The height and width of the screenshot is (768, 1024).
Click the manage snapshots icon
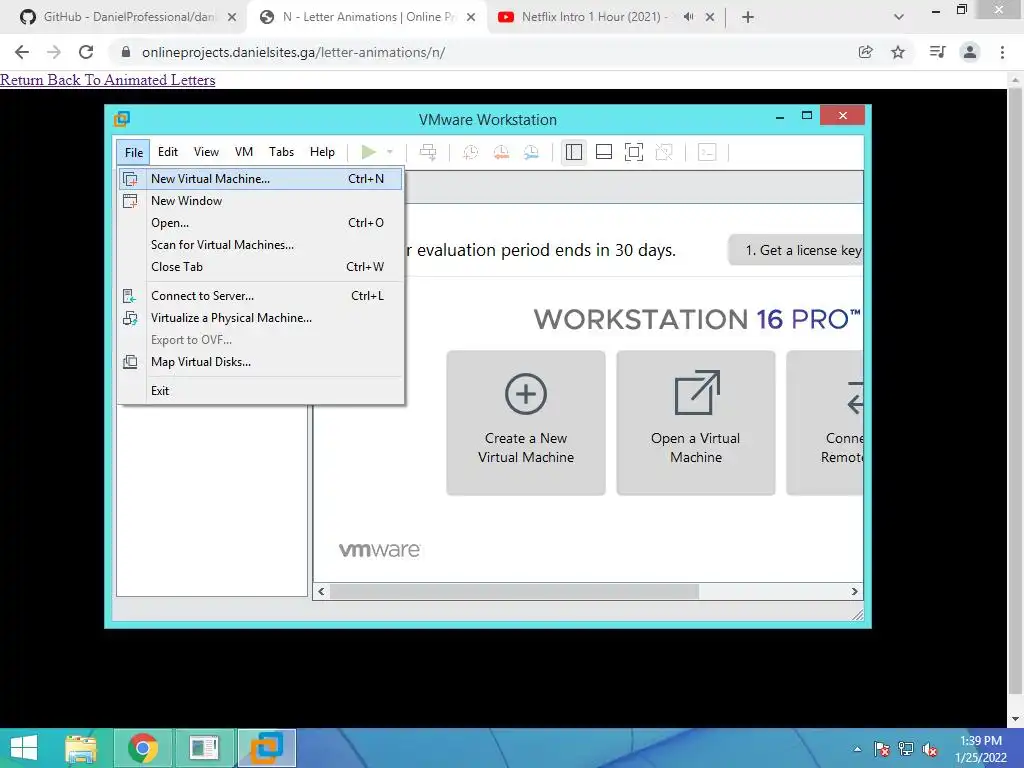pos(531,152)
